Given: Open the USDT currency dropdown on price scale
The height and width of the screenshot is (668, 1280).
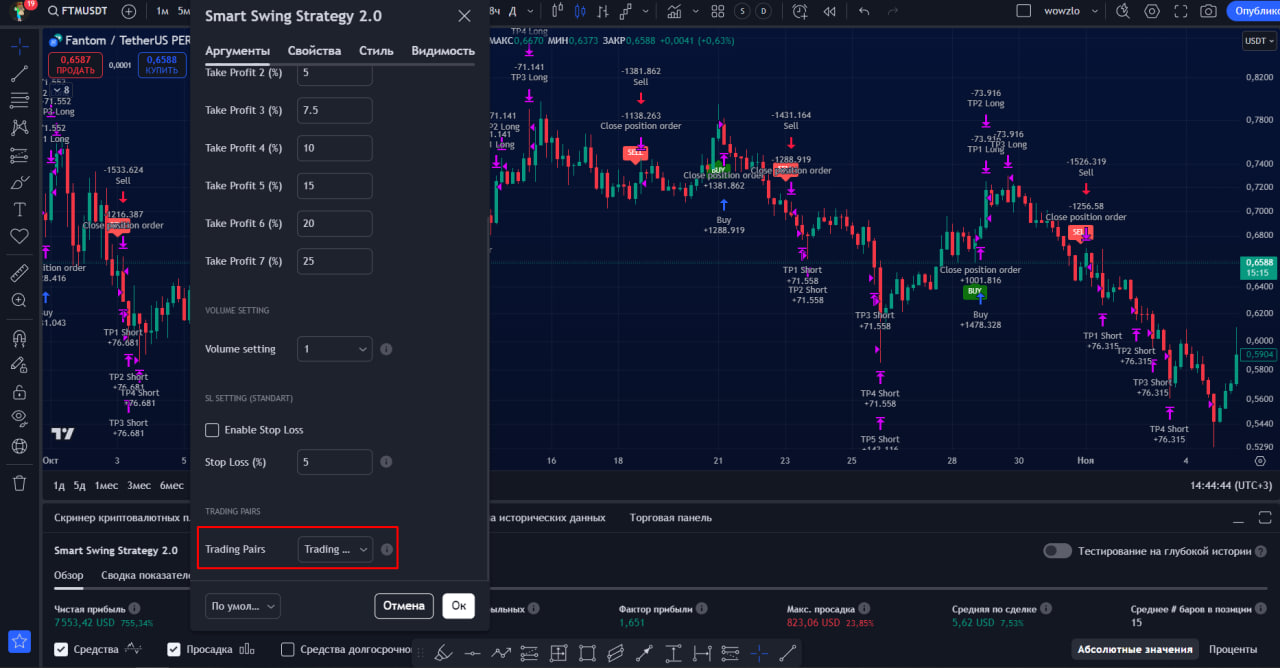Looking at the screenshot, I should point(1259,41).
